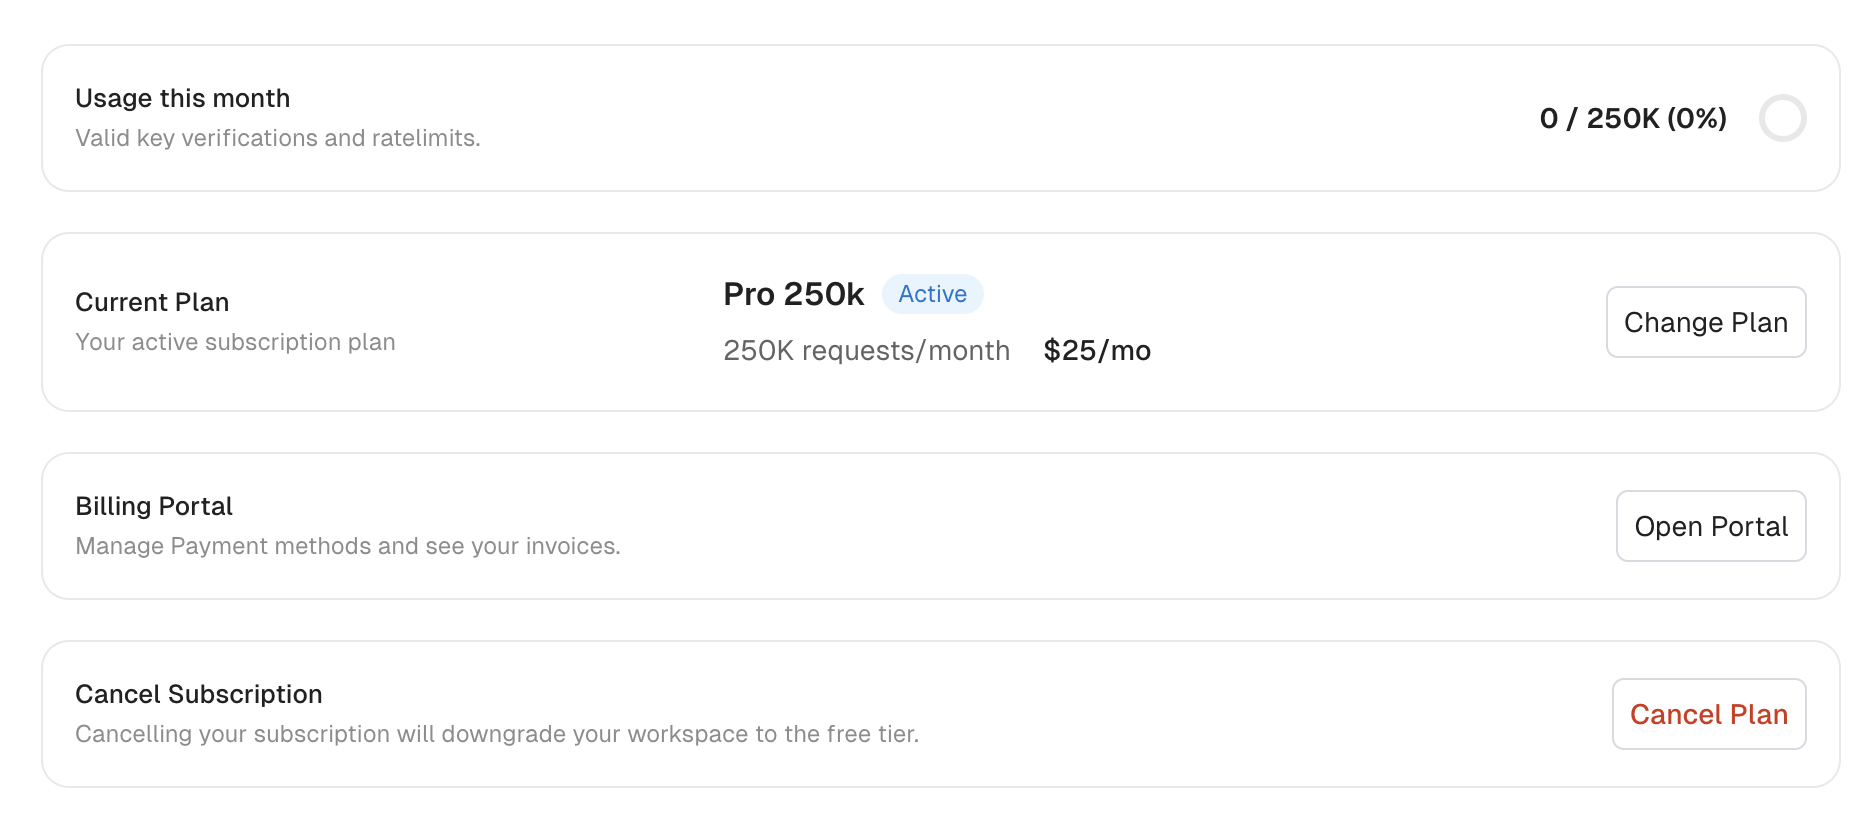Select the free tier downgrade warning text
Screen dimensions: 1874x824
[497, 734]
